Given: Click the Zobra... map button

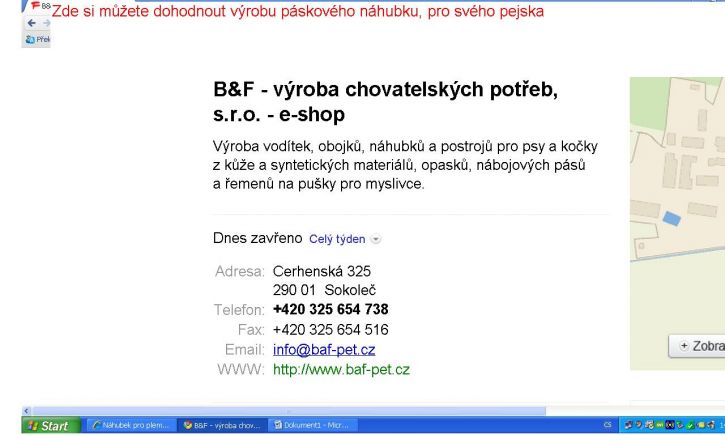Looking at the screenshot, I should (x=697, y=346).
